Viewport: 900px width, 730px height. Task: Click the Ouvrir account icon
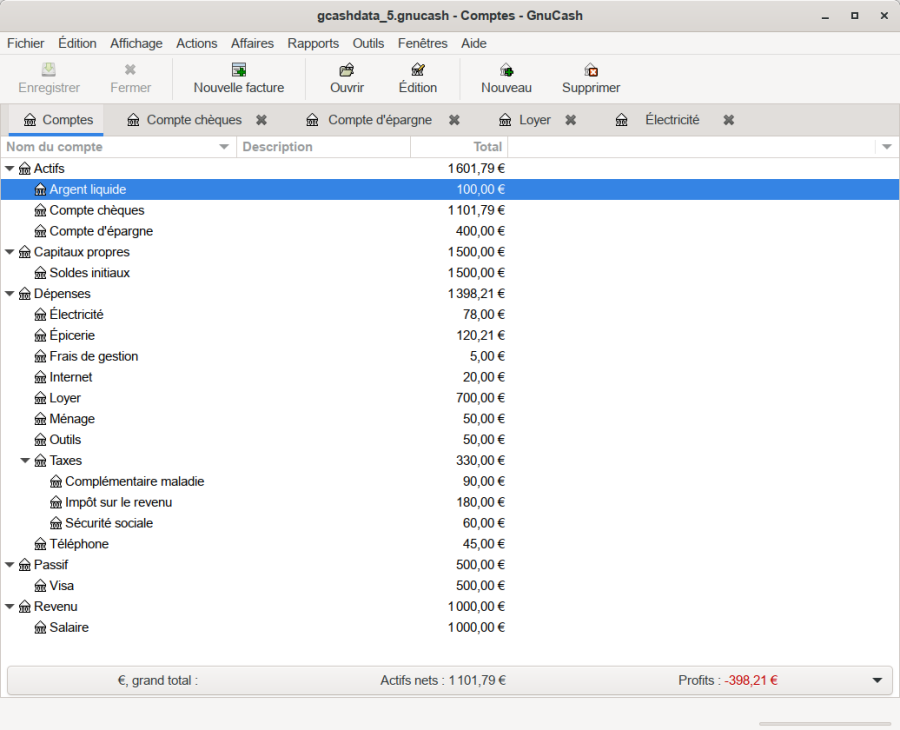coord(346,70)
